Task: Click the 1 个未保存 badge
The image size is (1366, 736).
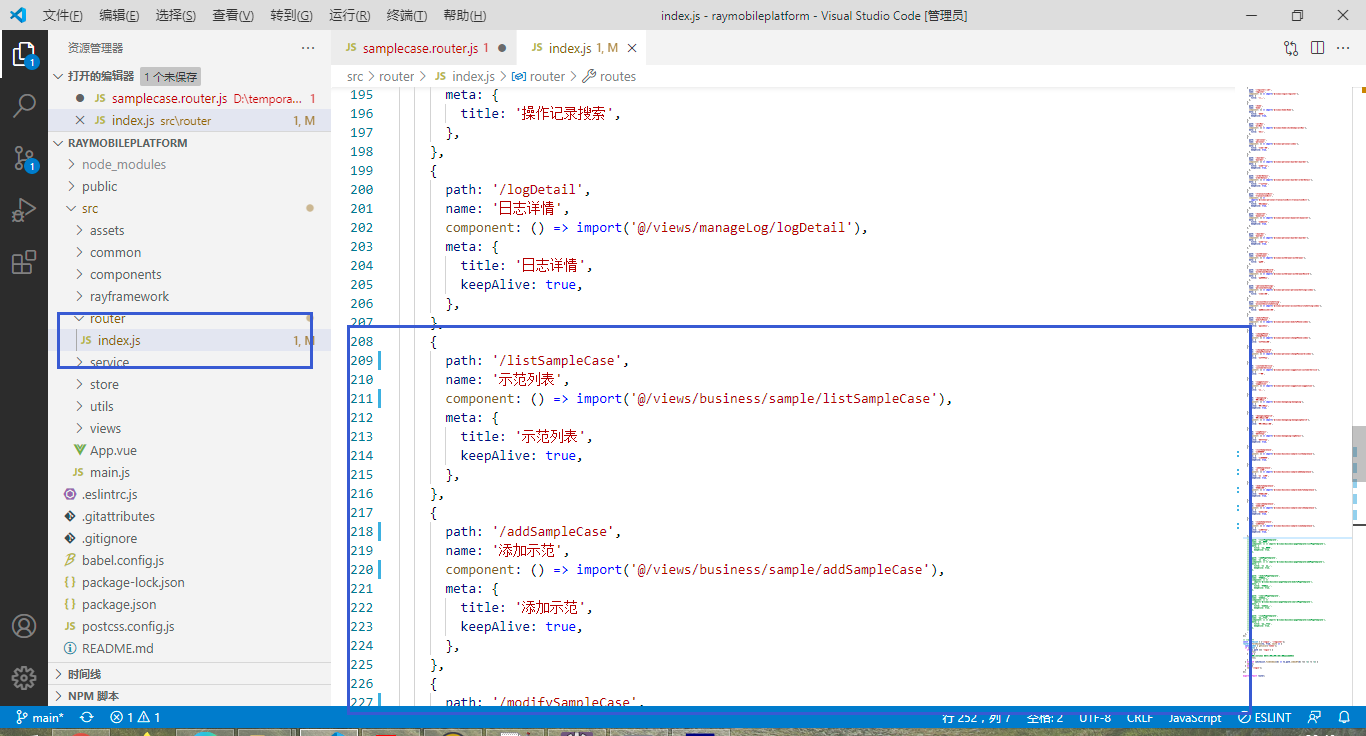Action: point(170,76)
